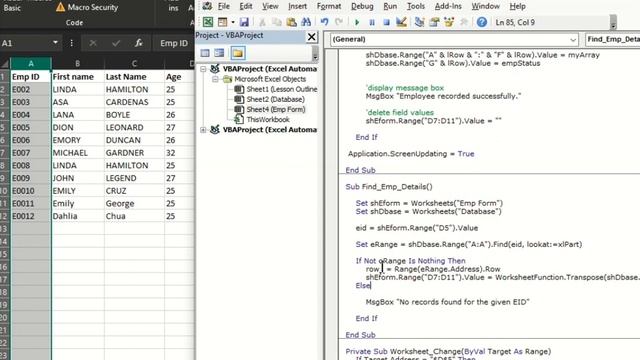Open the Edit menu

(x=246, y=6)
